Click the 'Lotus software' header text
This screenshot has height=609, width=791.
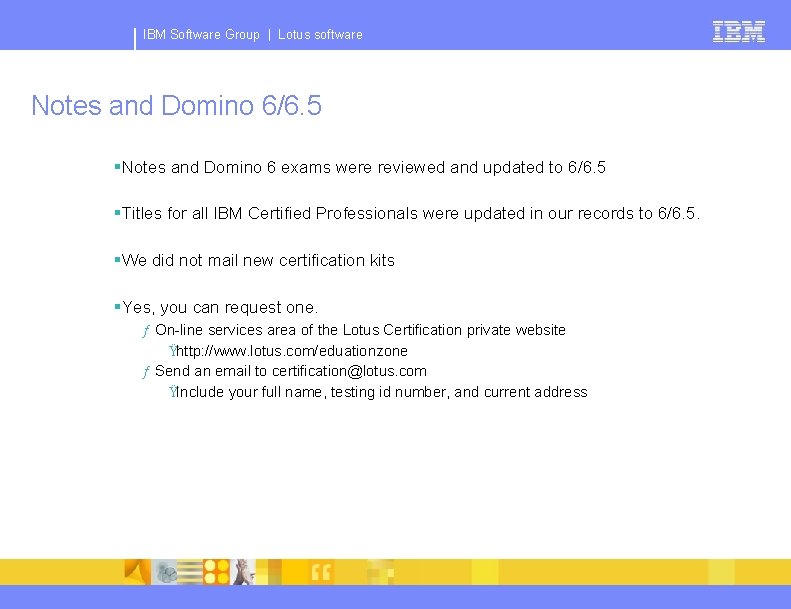320,34
